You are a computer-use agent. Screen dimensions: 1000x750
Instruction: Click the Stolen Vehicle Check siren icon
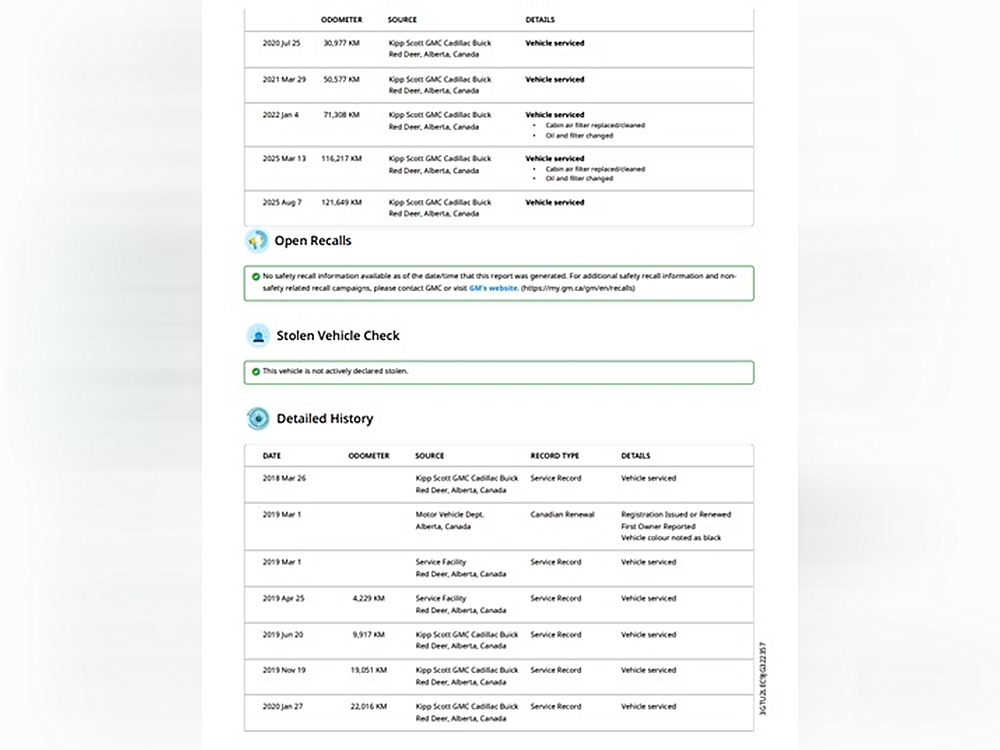pos(258,336)
